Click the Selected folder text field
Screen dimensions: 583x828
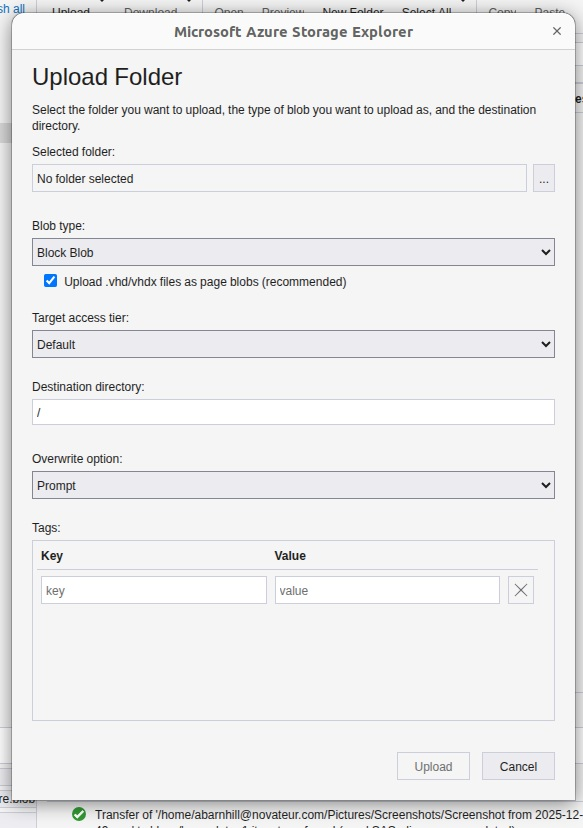(x=279, y=178)
